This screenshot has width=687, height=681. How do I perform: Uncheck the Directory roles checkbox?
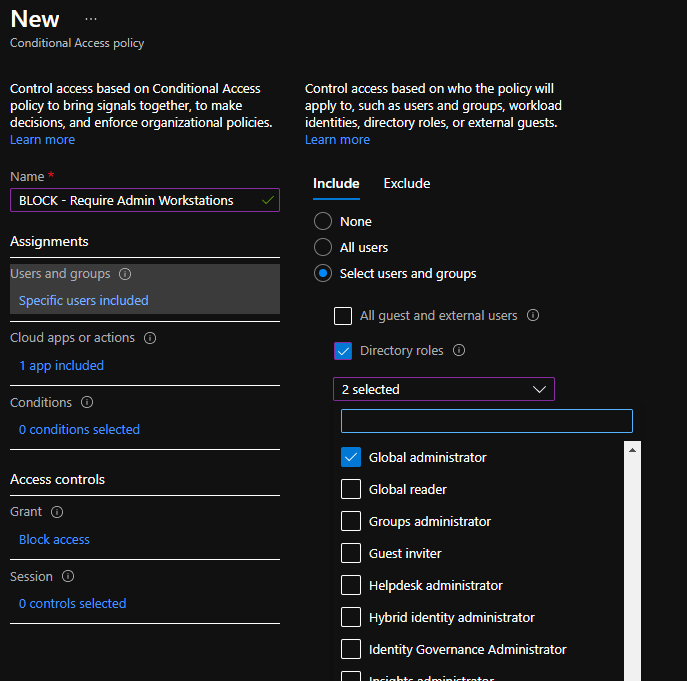343,351
